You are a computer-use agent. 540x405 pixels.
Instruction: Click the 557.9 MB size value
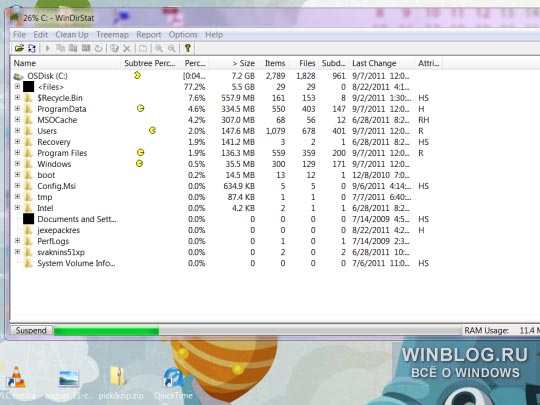(x=238, y=98)
